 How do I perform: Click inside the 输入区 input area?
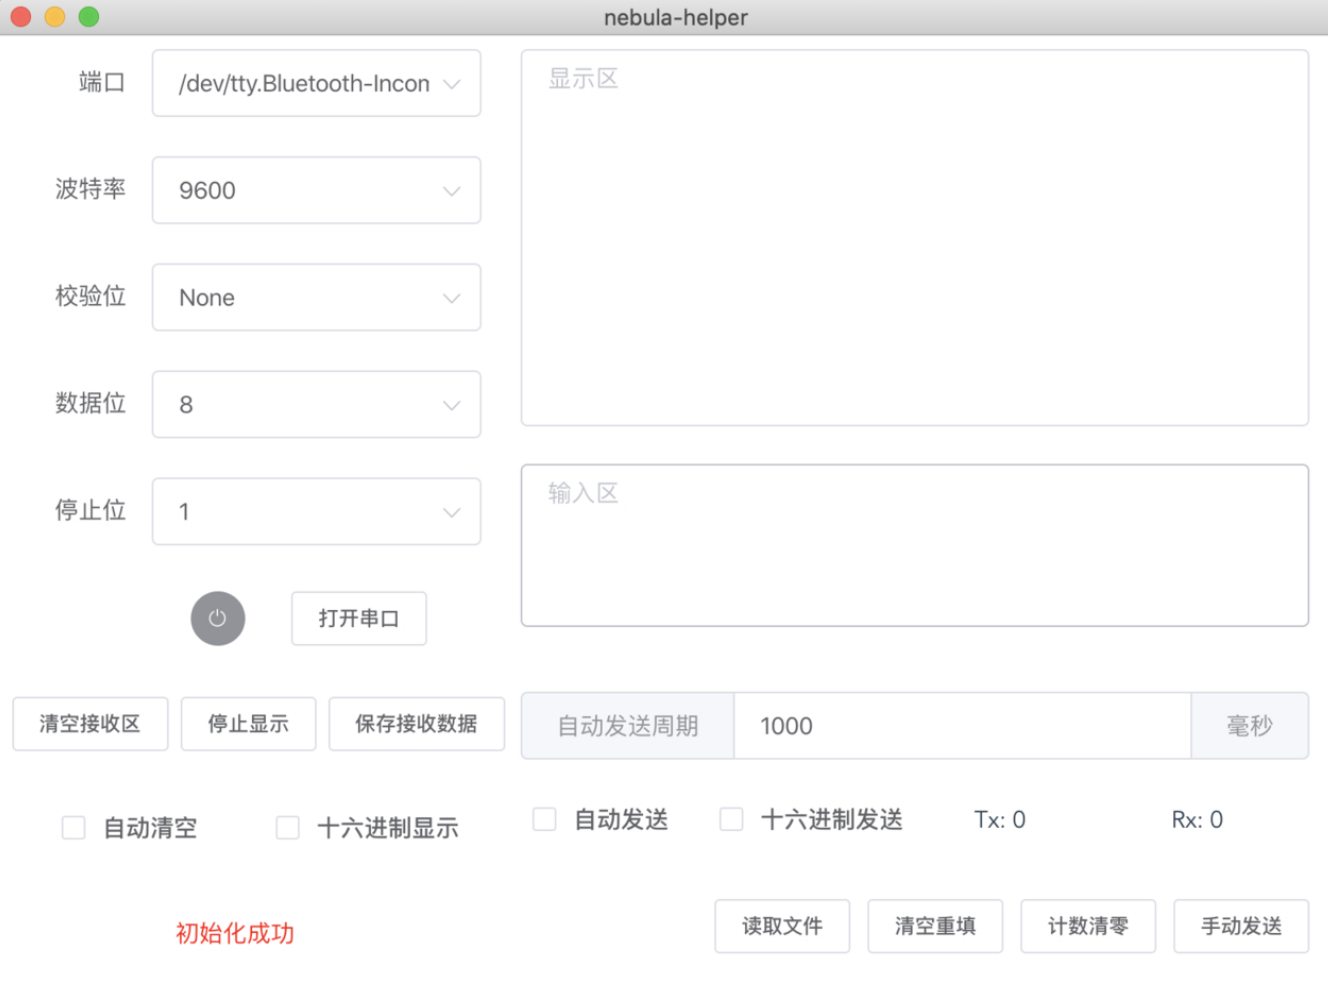(x=914, y=545)
